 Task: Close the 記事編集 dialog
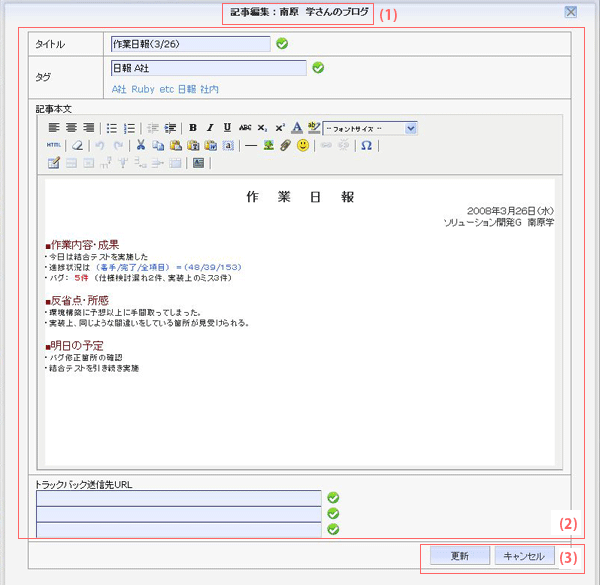click(x=571, y=12)
